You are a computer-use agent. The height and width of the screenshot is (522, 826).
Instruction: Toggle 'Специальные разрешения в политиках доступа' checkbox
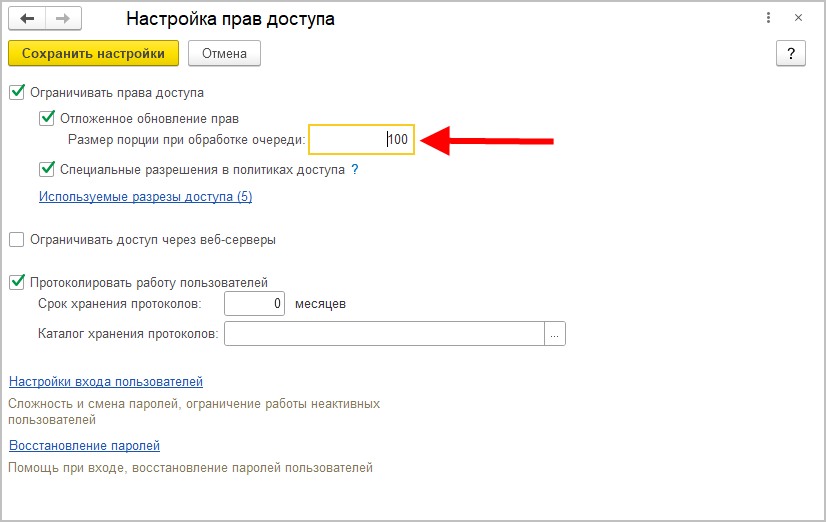(x=46, y=170)
